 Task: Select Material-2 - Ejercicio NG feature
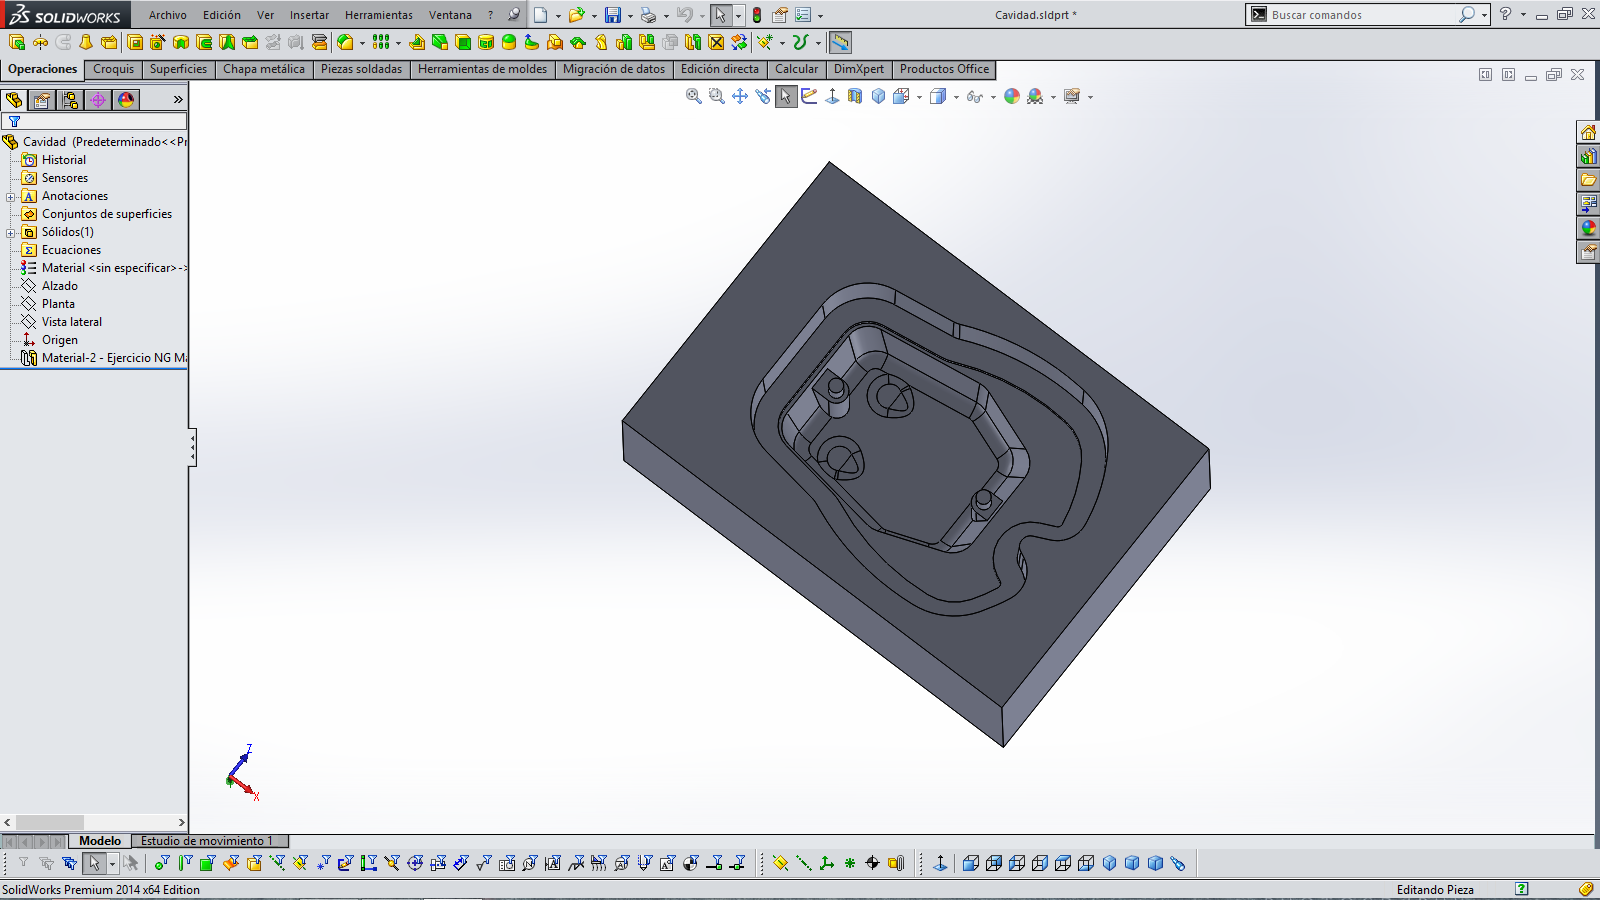pos(104,358)
